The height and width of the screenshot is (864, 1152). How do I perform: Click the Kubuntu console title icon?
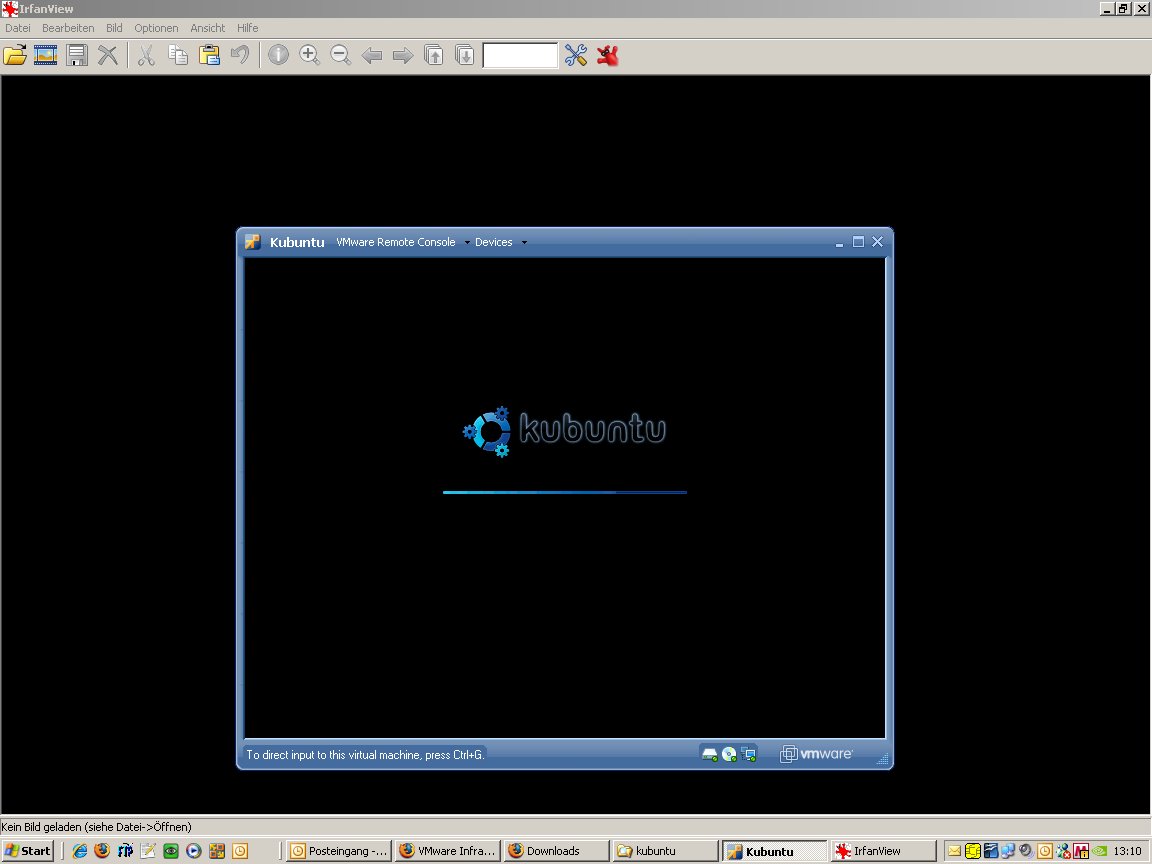coord(253,242)
